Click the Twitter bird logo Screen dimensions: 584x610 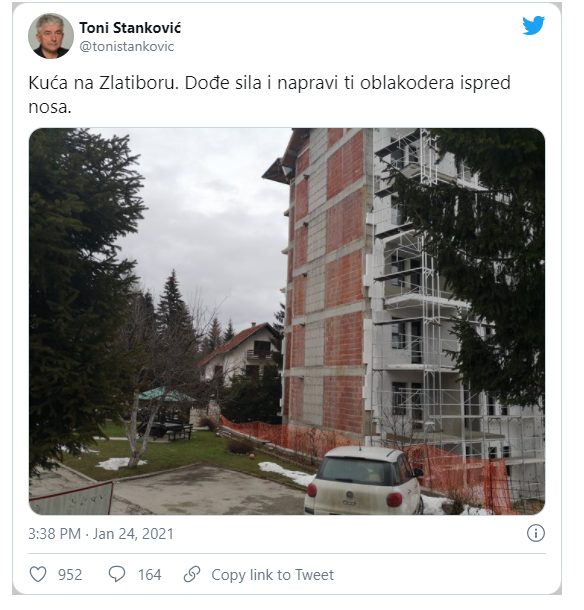[533, 26]
